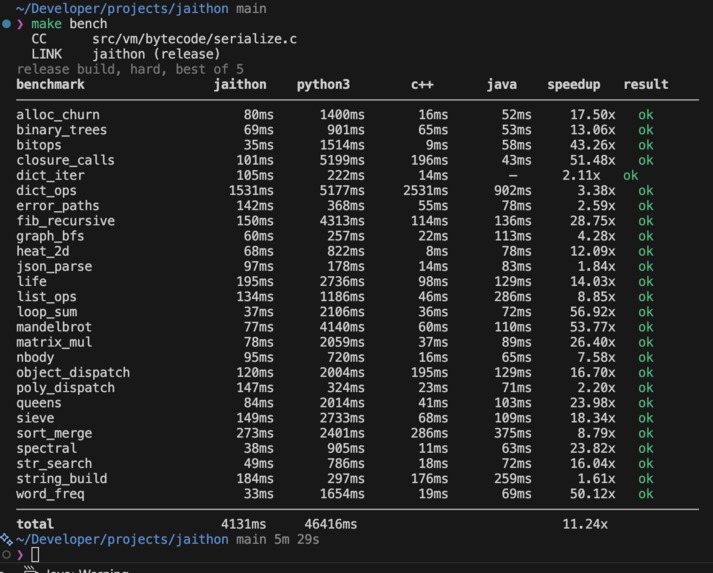The width and height of the screenshot is (713, 573).
Task: Click the '2531ms' c++ time for dict_ops
Action: 426,191
